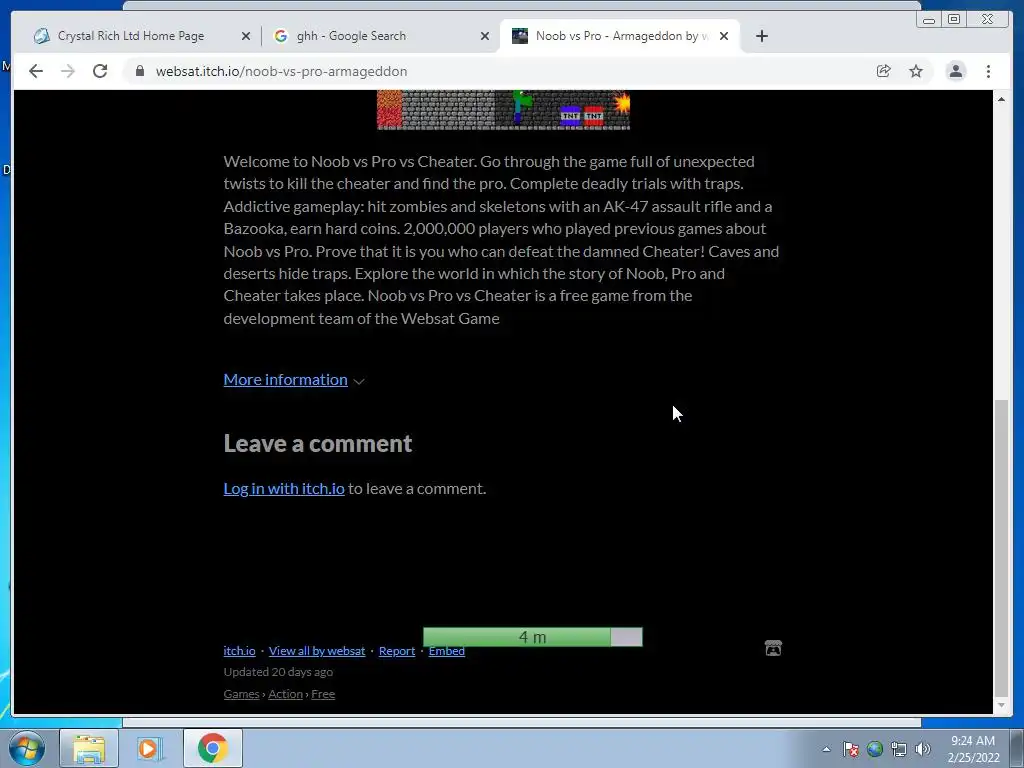The height and width of the screenshot is (768, 1024).
Task: Open the itch.io footer link
Action: point(239,650)
